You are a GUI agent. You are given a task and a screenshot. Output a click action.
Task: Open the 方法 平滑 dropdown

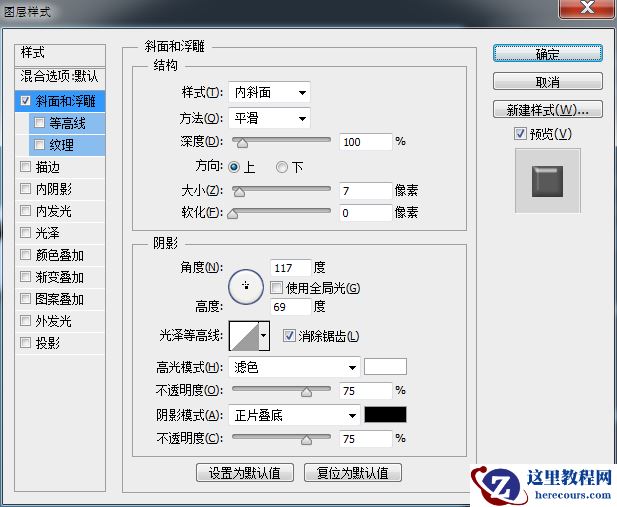269,118
